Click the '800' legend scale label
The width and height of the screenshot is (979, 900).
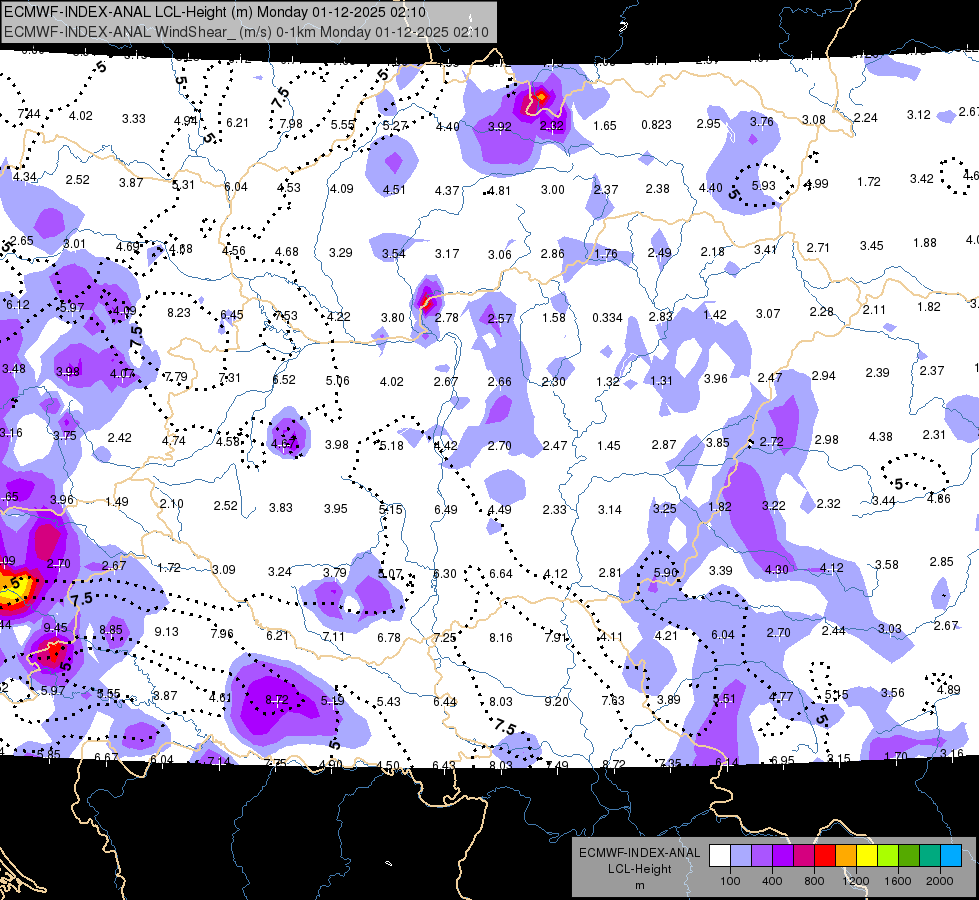[814, 881]
